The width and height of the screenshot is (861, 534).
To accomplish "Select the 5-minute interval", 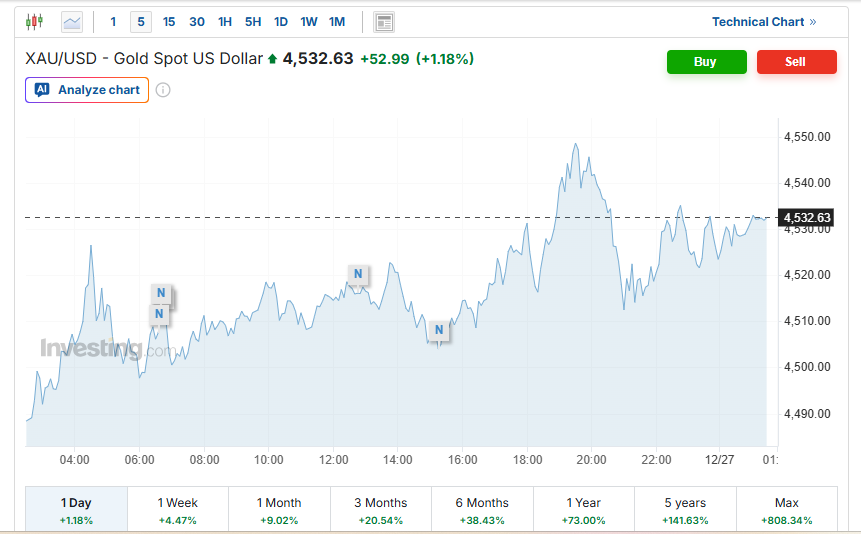I will 141,22.
